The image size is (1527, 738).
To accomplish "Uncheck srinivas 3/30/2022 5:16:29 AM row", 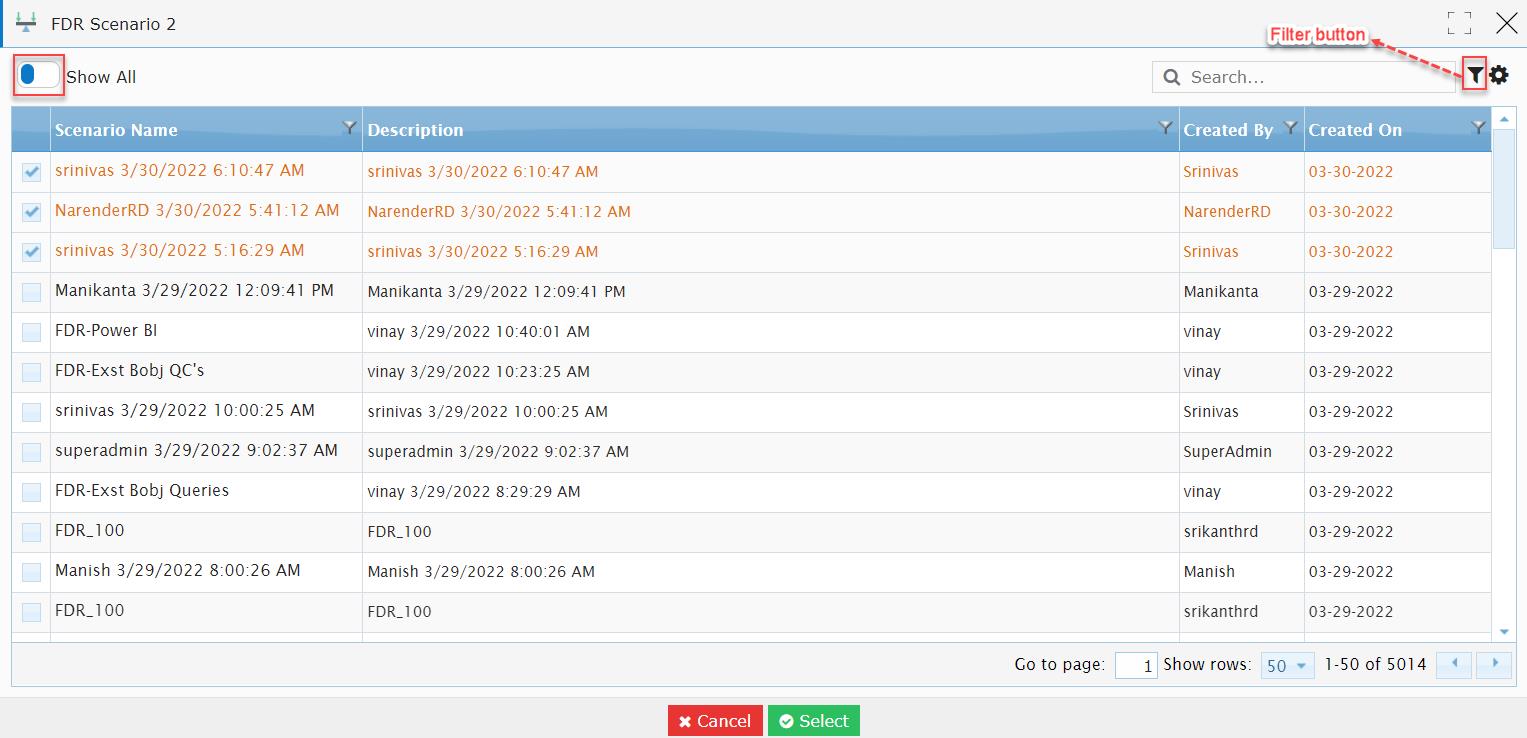I will tap(32, 252).
